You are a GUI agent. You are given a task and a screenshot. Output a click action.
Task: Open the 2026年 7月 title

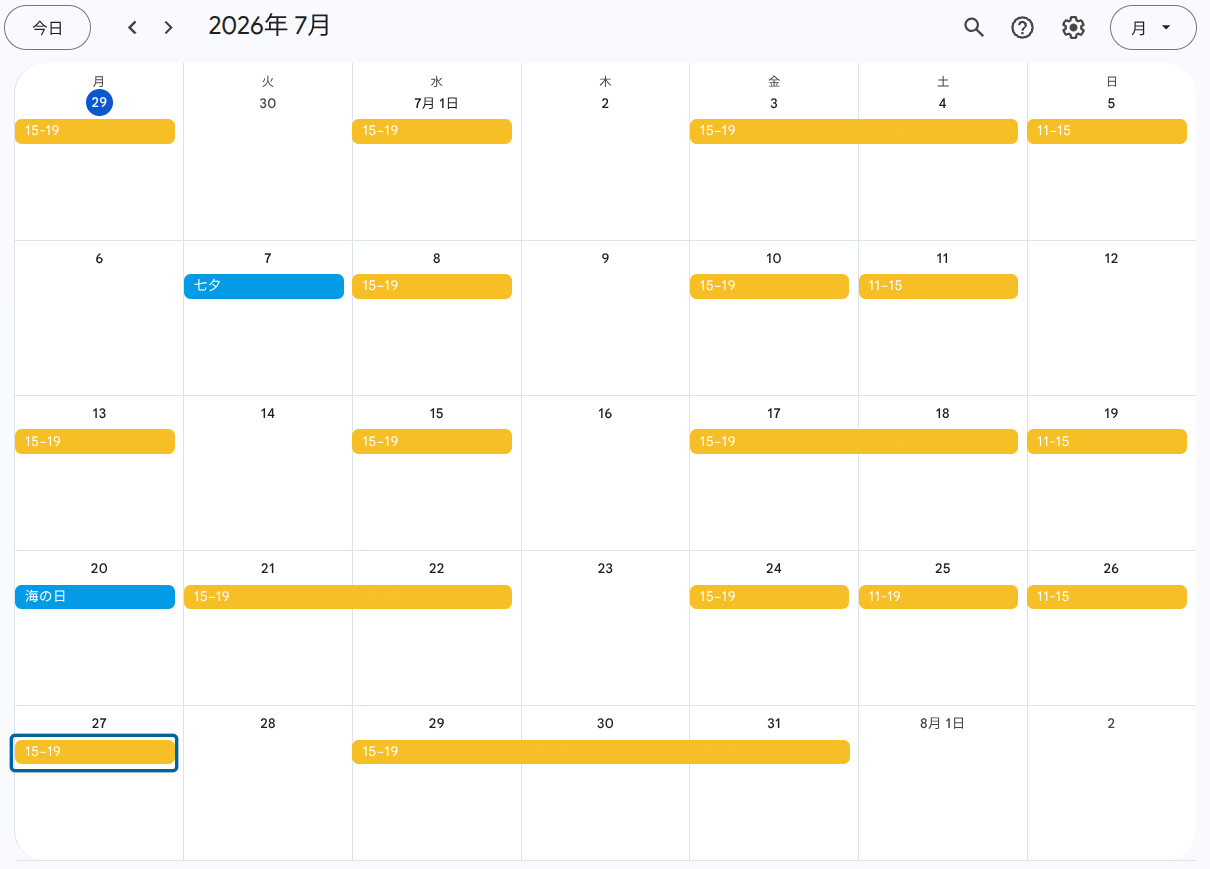[x=269, y=26]
